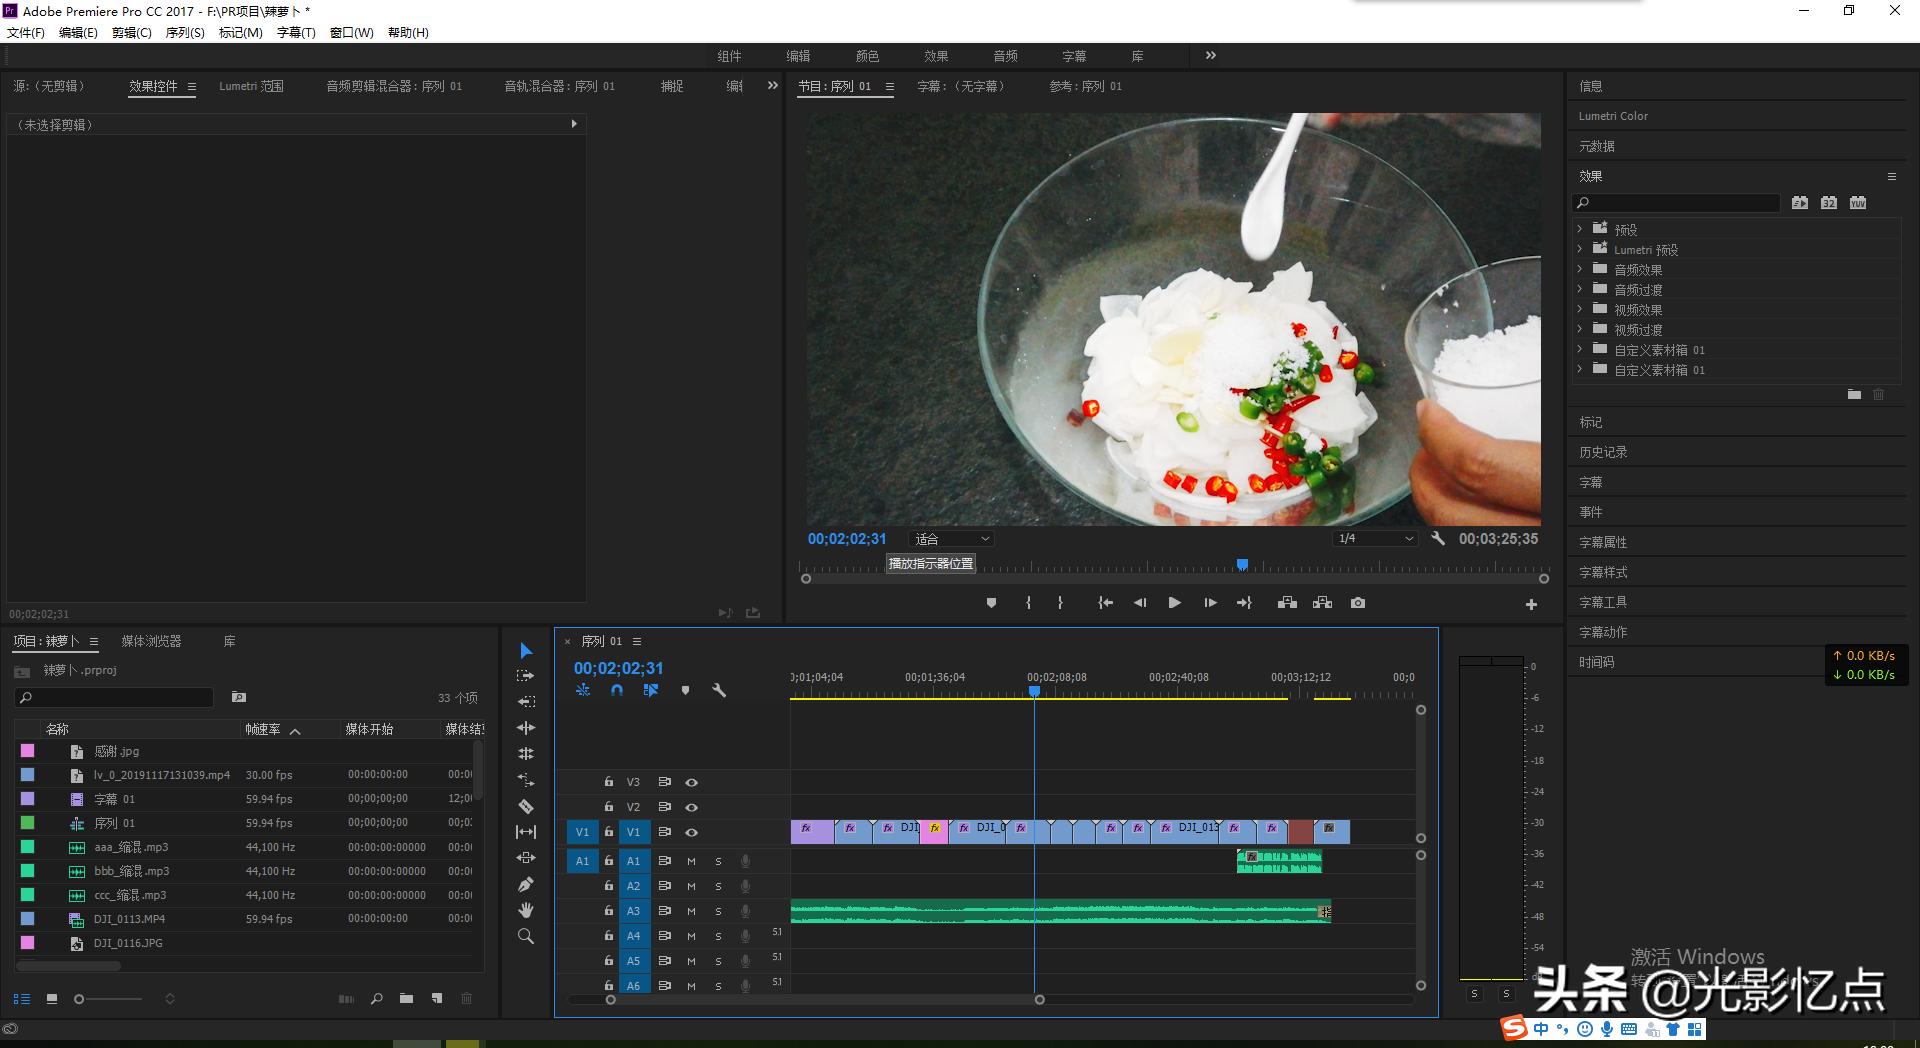Hide track V2 with its eye icon

point(691,807)
